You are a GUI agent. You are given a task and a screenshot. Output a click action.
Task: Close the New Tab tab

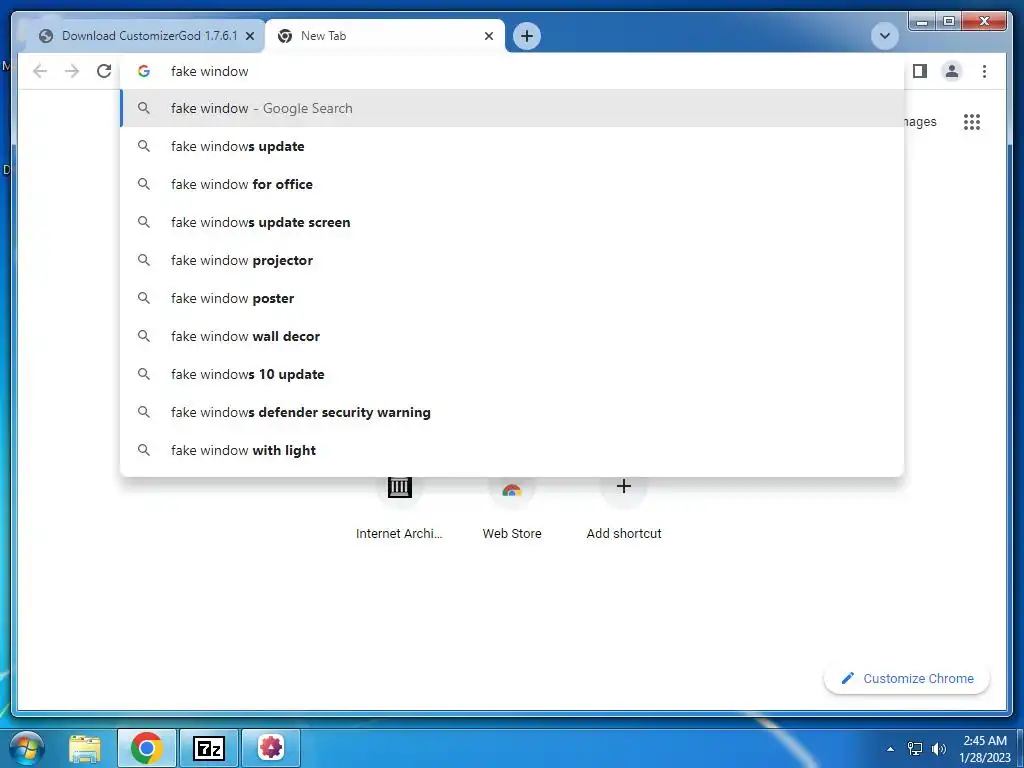click(x=488, y=36)
